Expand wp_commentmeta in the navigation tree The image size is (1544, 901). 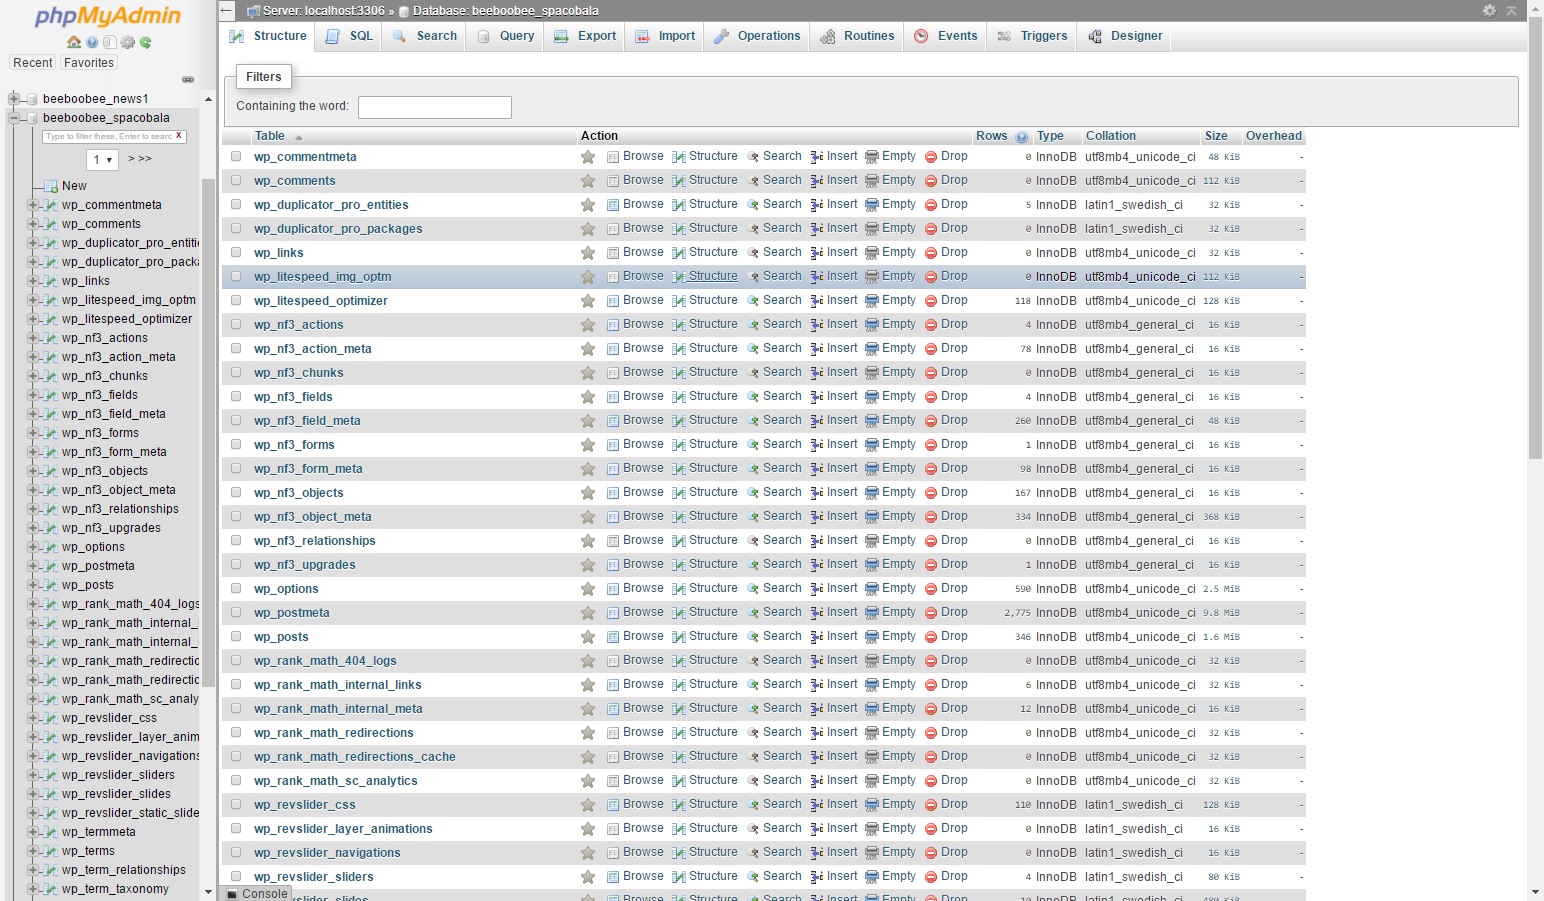(x=32, y=205)
